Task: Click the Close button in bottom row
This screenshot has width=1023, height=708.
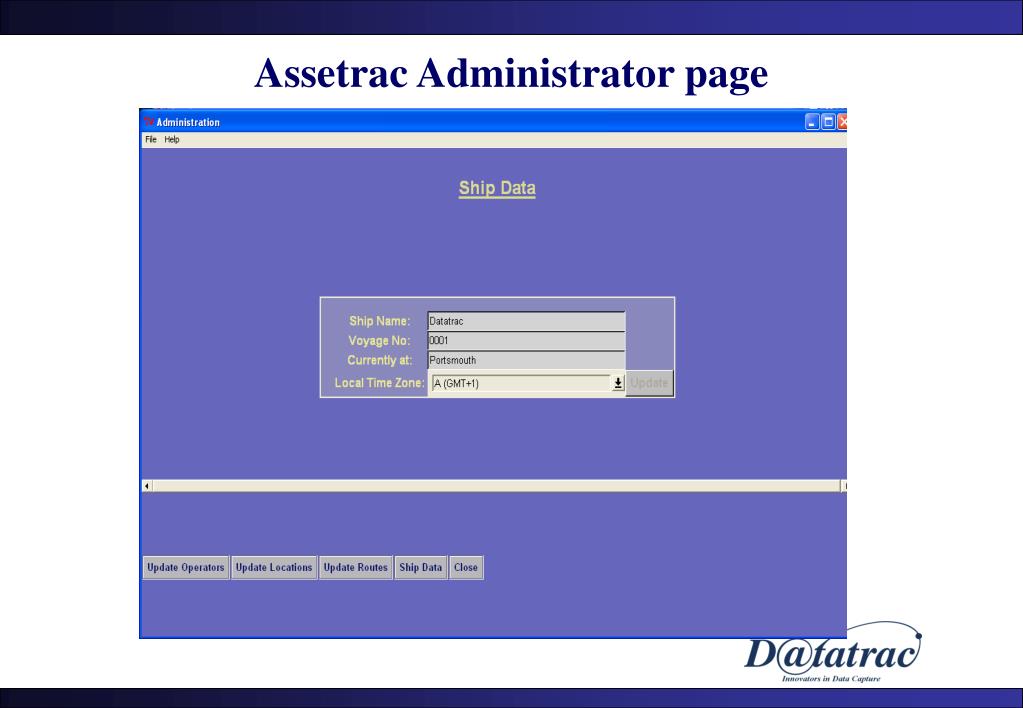Action: tap(466, 567)
